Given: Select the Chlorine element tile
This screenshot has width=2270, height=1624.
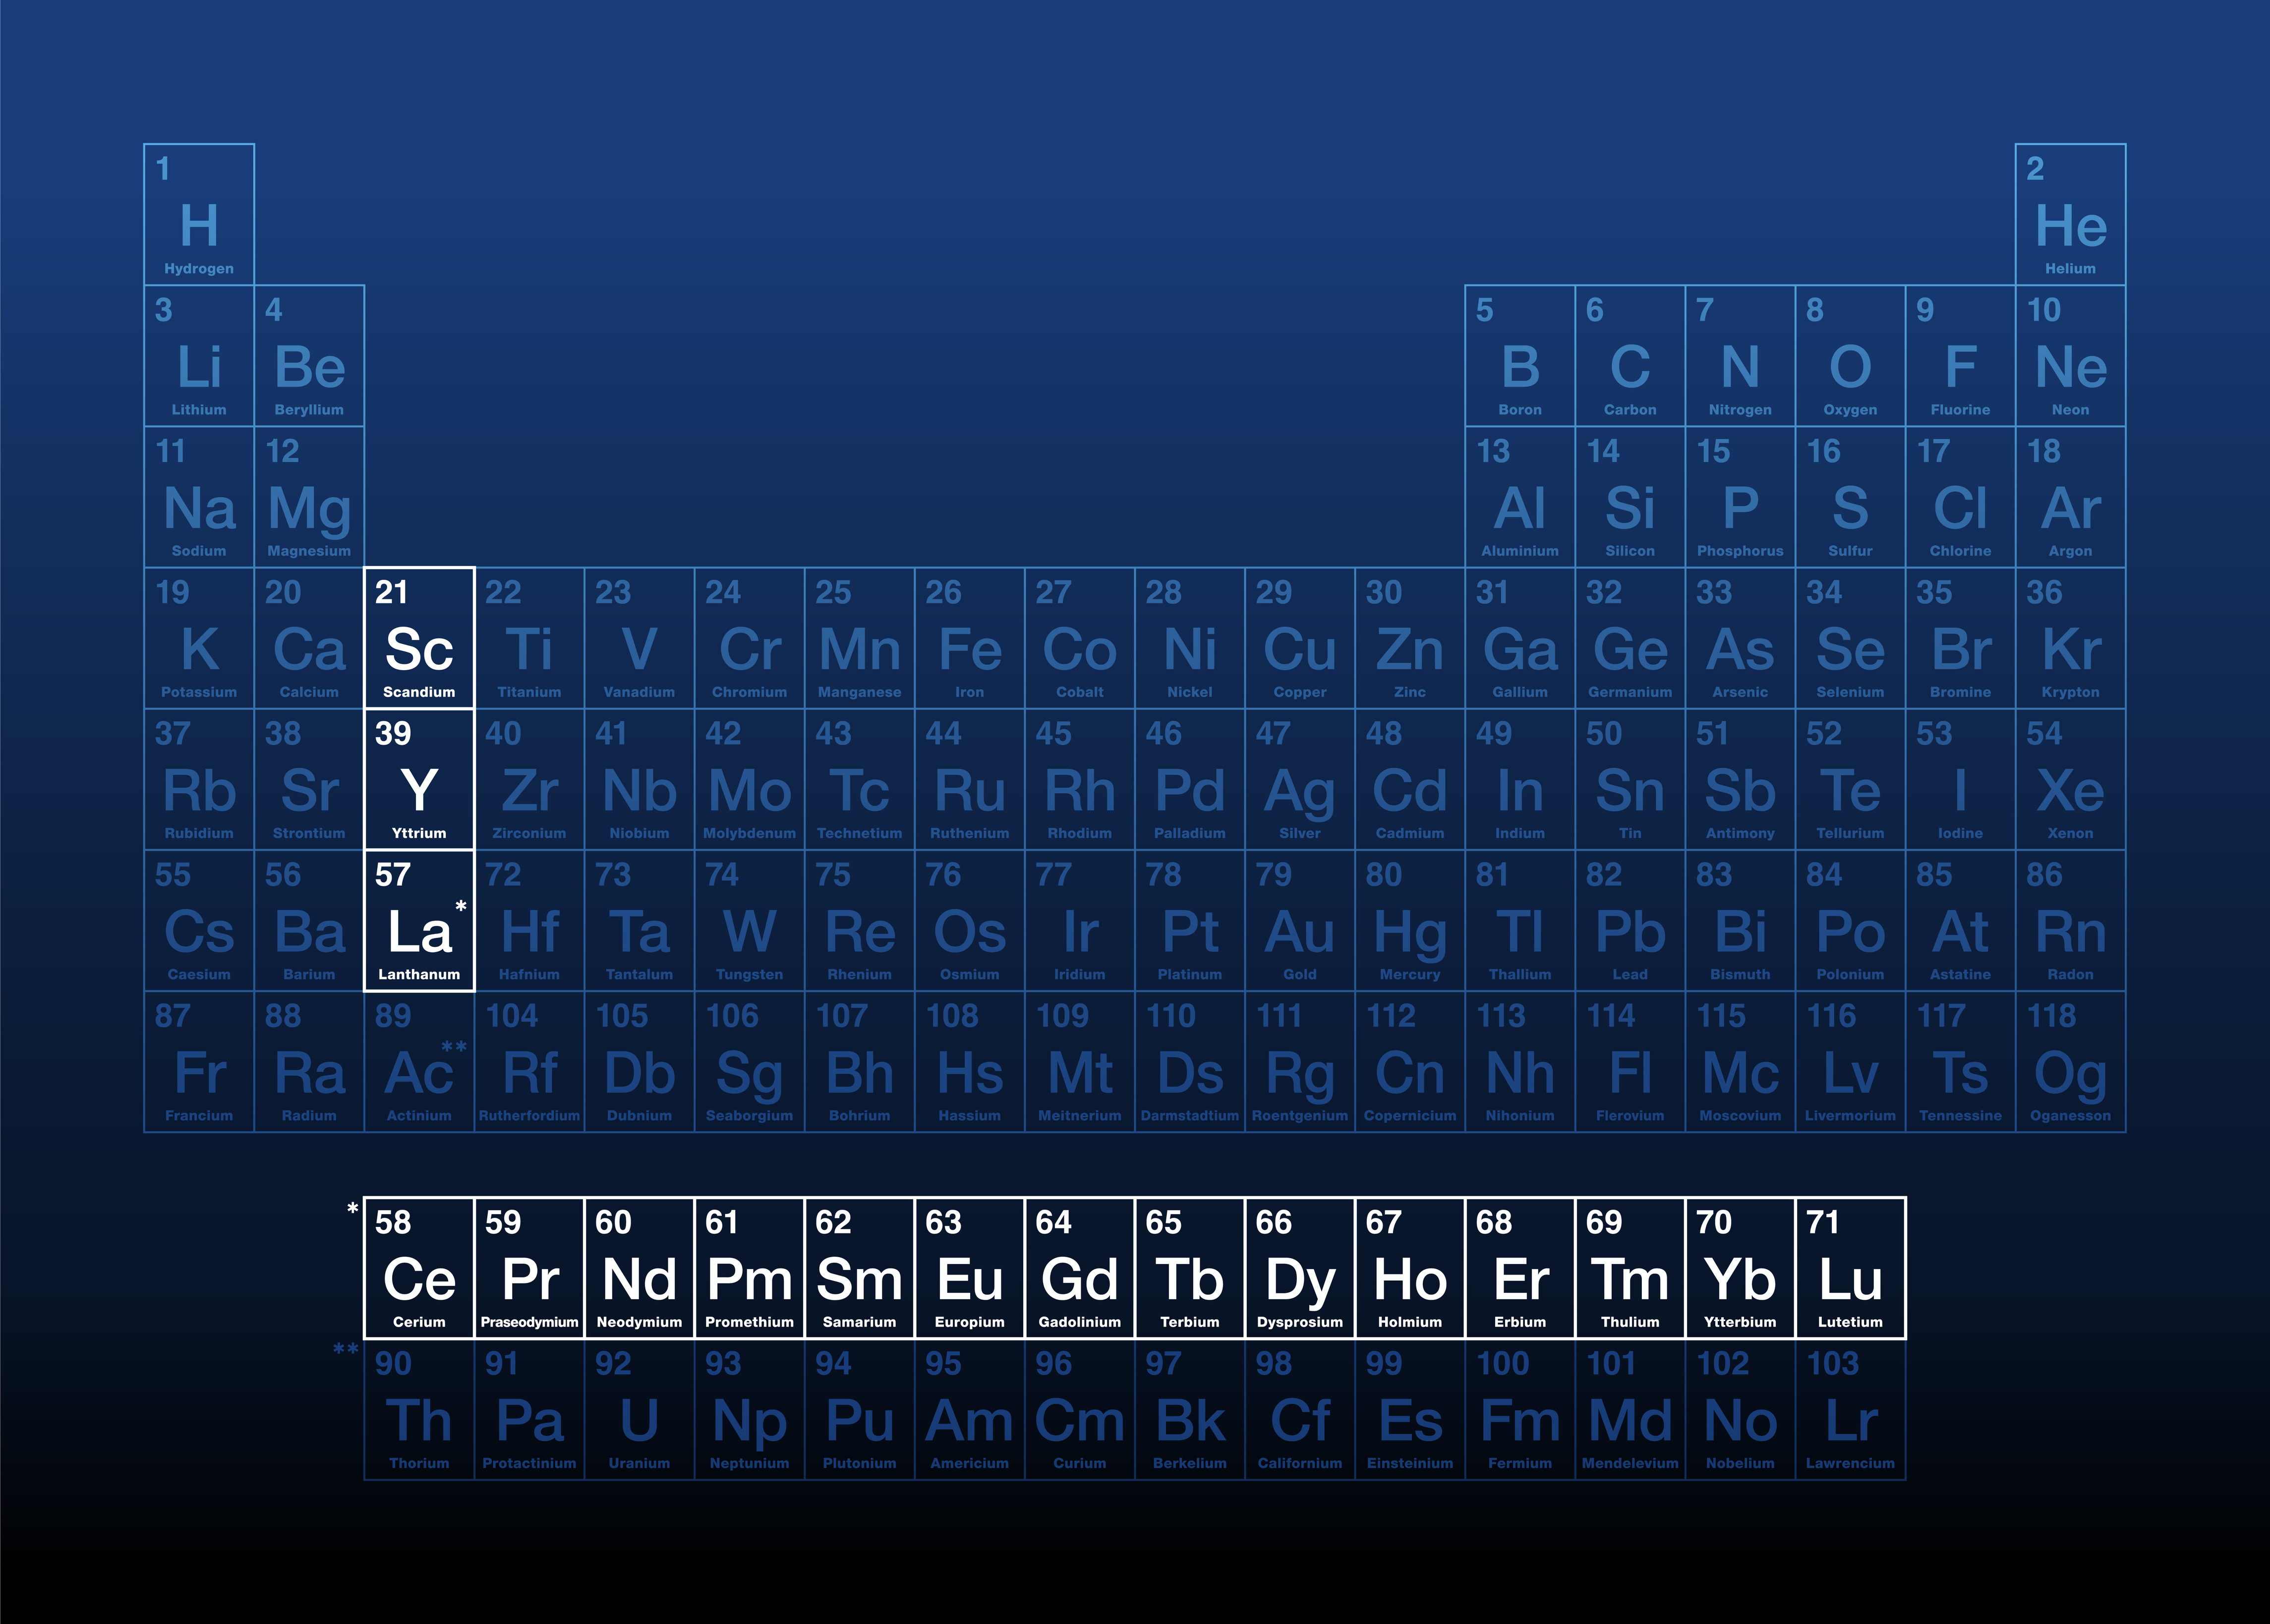Looking at the screenshot, I should (1960, 497).
